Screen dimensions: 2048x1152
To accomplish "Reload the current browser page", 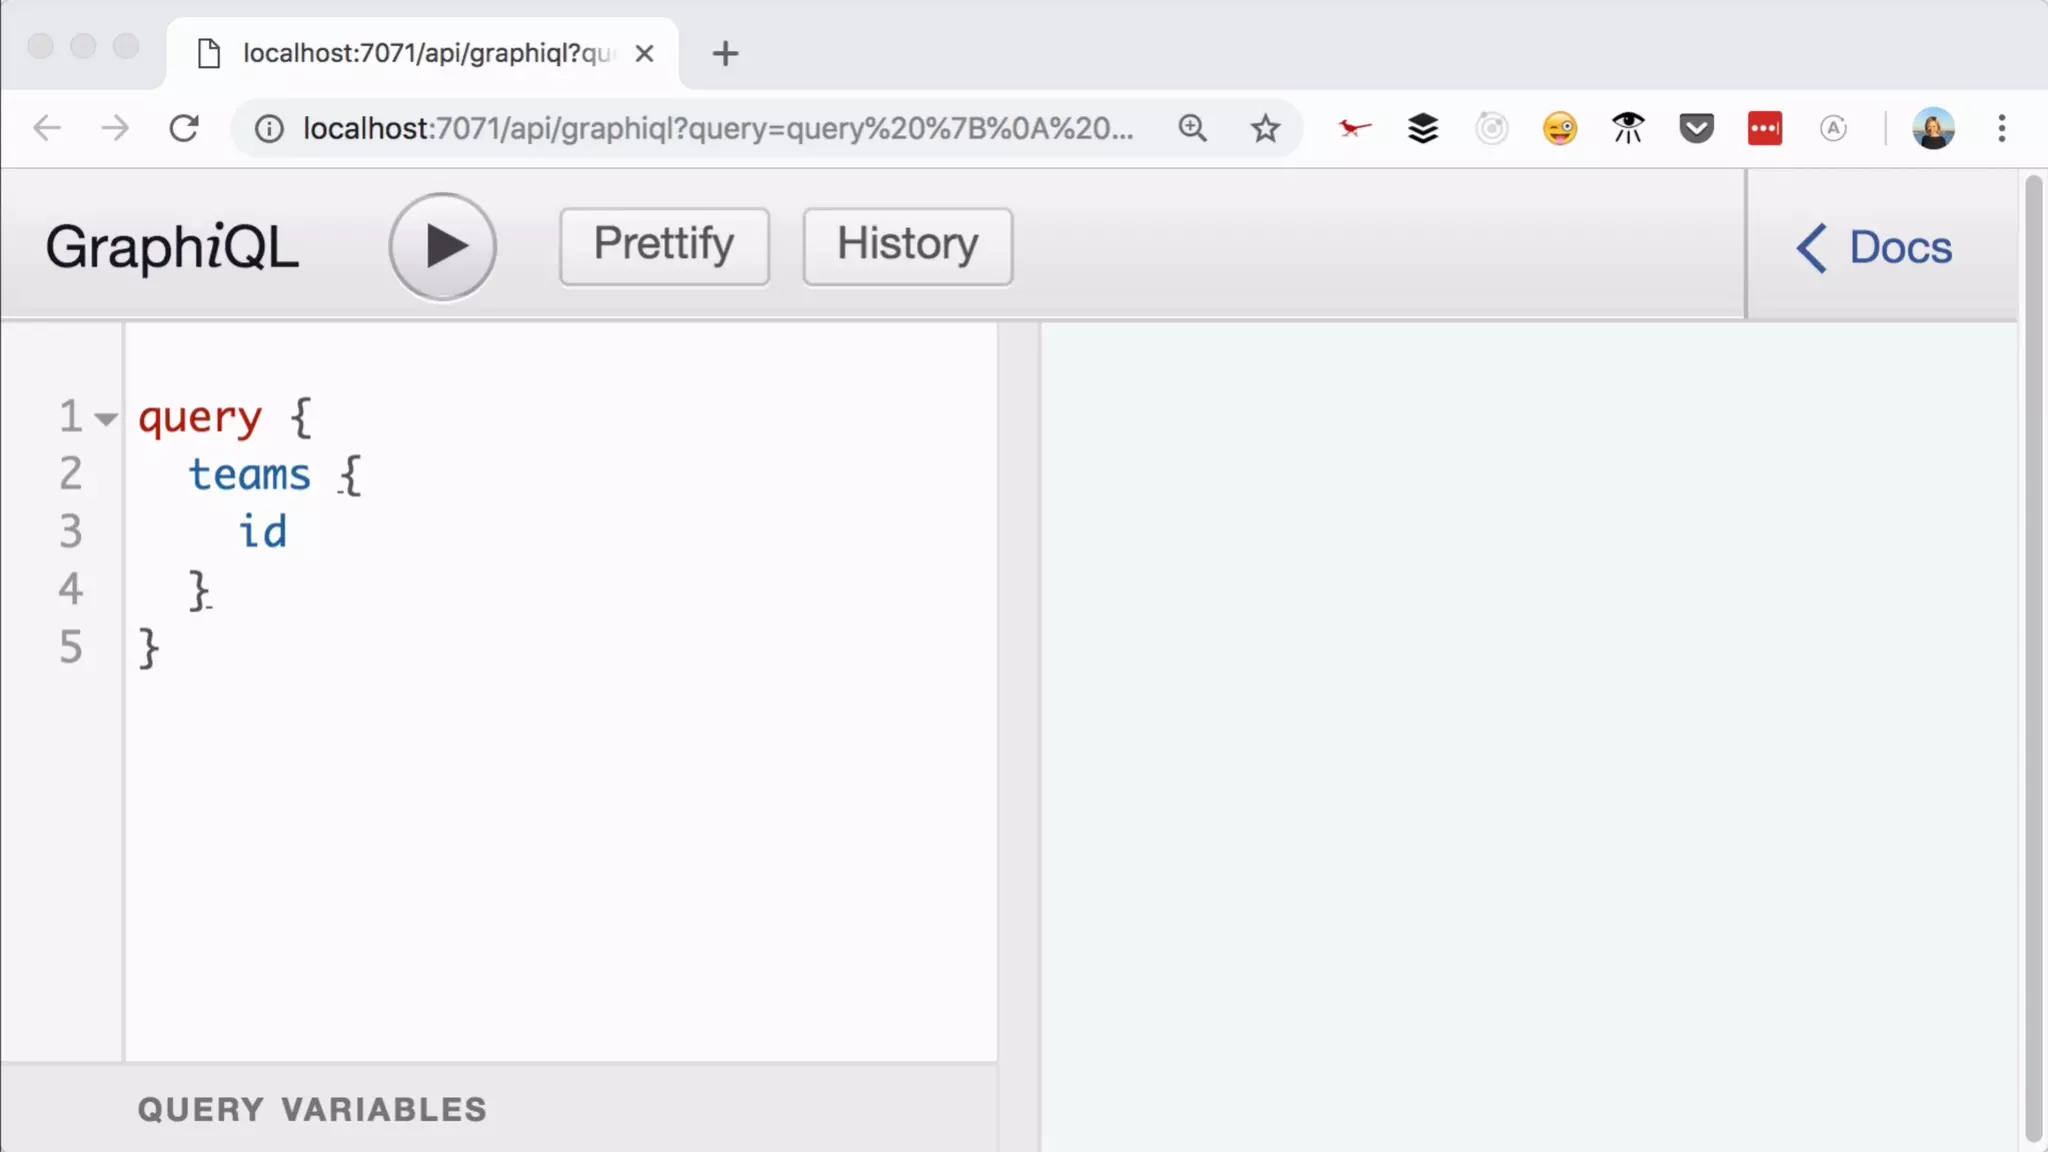I will point(184,128).
